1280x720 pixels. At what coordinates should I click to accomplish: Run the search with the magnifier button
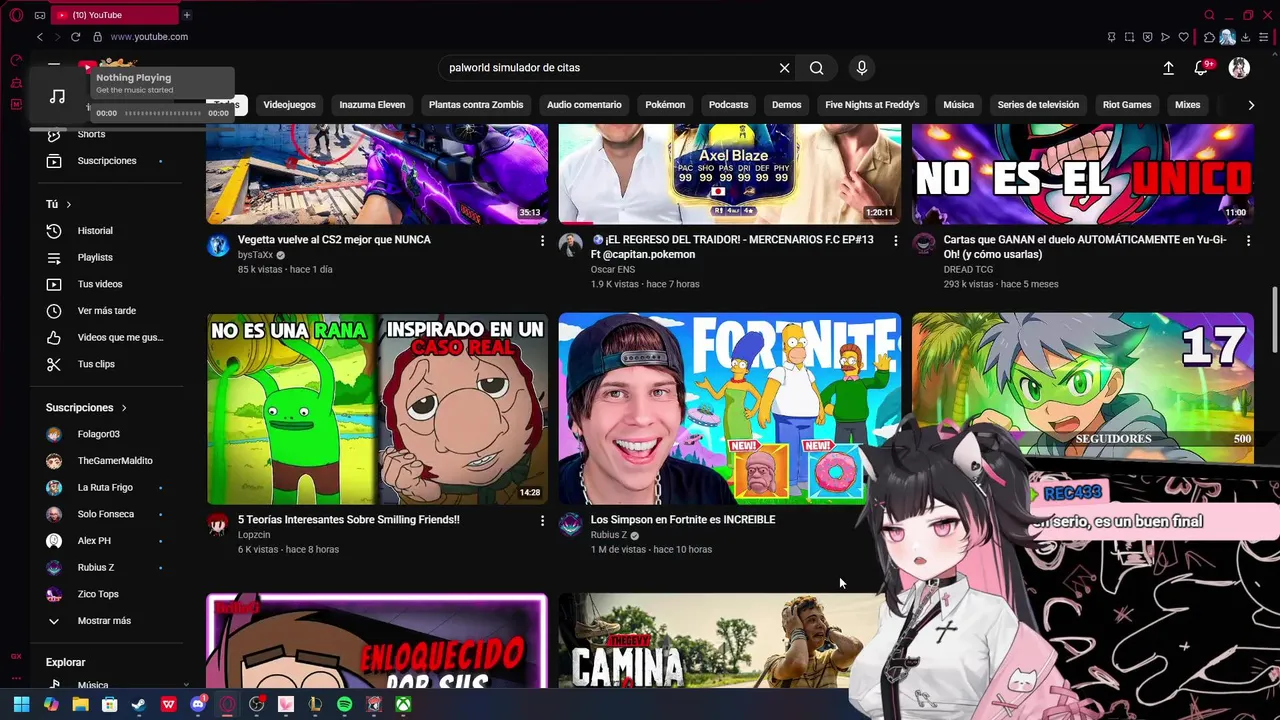817,68
